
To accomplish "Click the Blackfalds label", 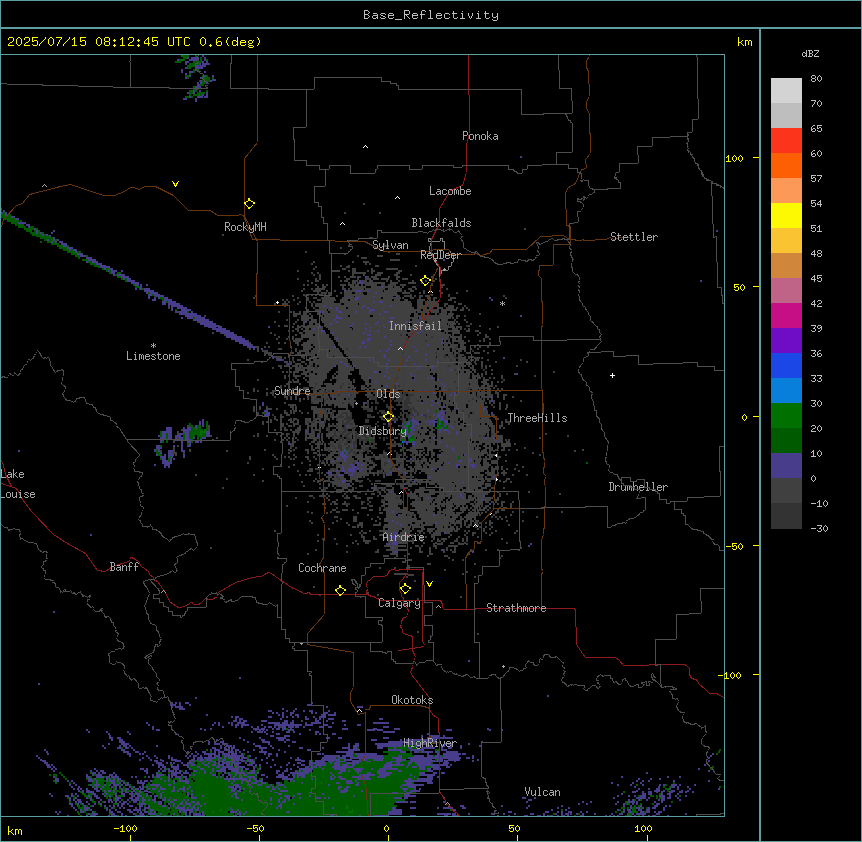I will coord(441,223).
